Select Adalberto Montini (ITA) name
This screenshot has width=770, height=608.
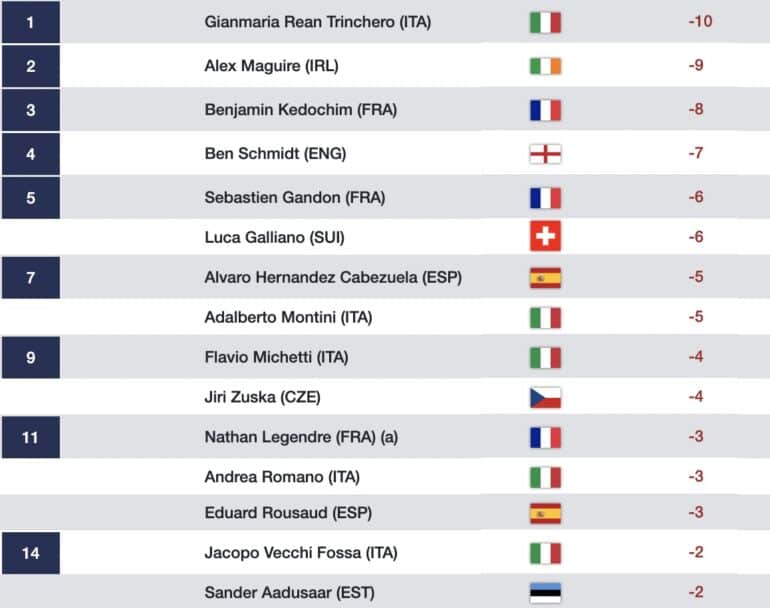[x=288, y=317]
